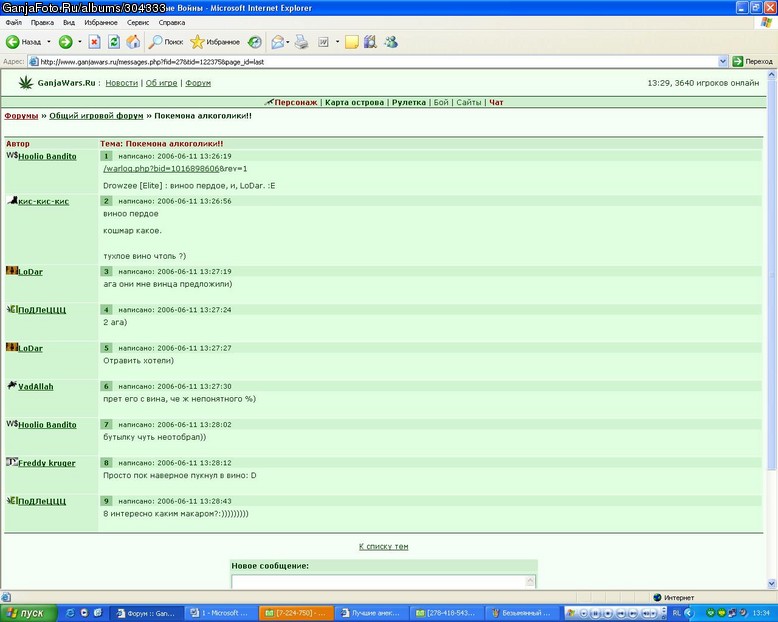Open Общий игровой форум breadcrumb
The height and width of the screenshot is (622, 778).
click(x=96, y=116)
